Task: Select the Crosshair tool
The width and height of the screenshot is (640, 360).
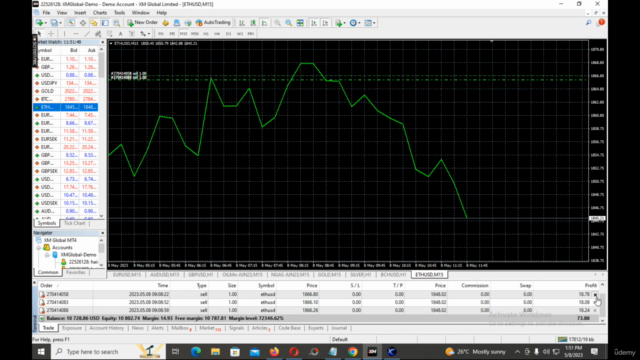Action: pyautogui.click(x=51, y=33)
